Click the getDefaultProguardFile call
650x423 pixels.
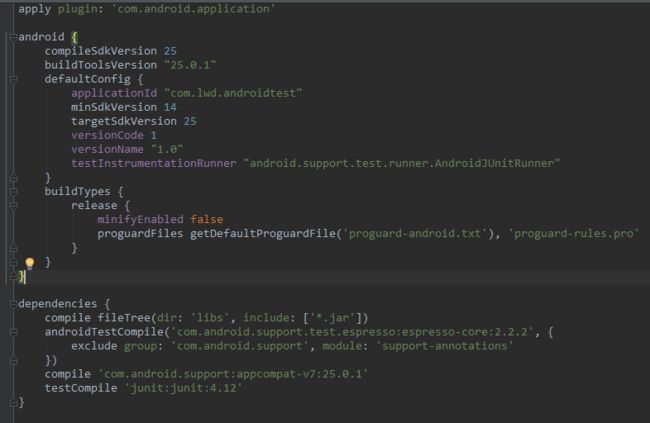(x=263, y=233)
